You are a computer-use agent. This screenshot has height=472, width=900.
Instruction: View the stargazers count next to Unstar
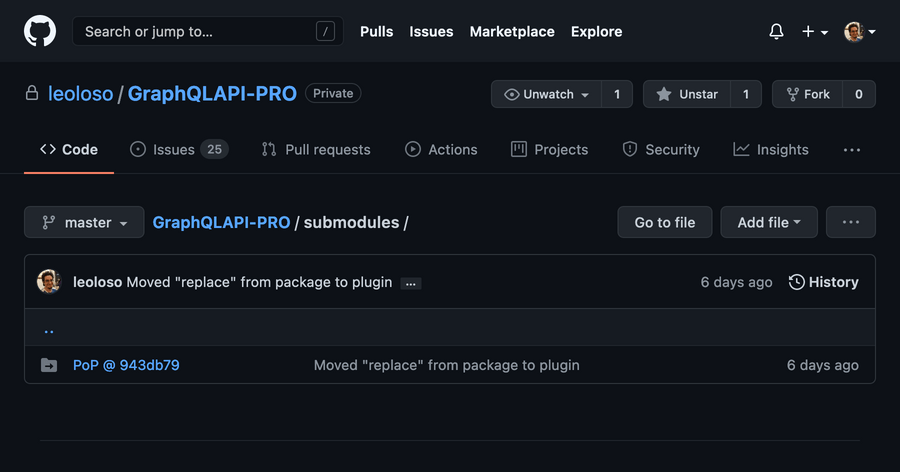tap(746, 94)
